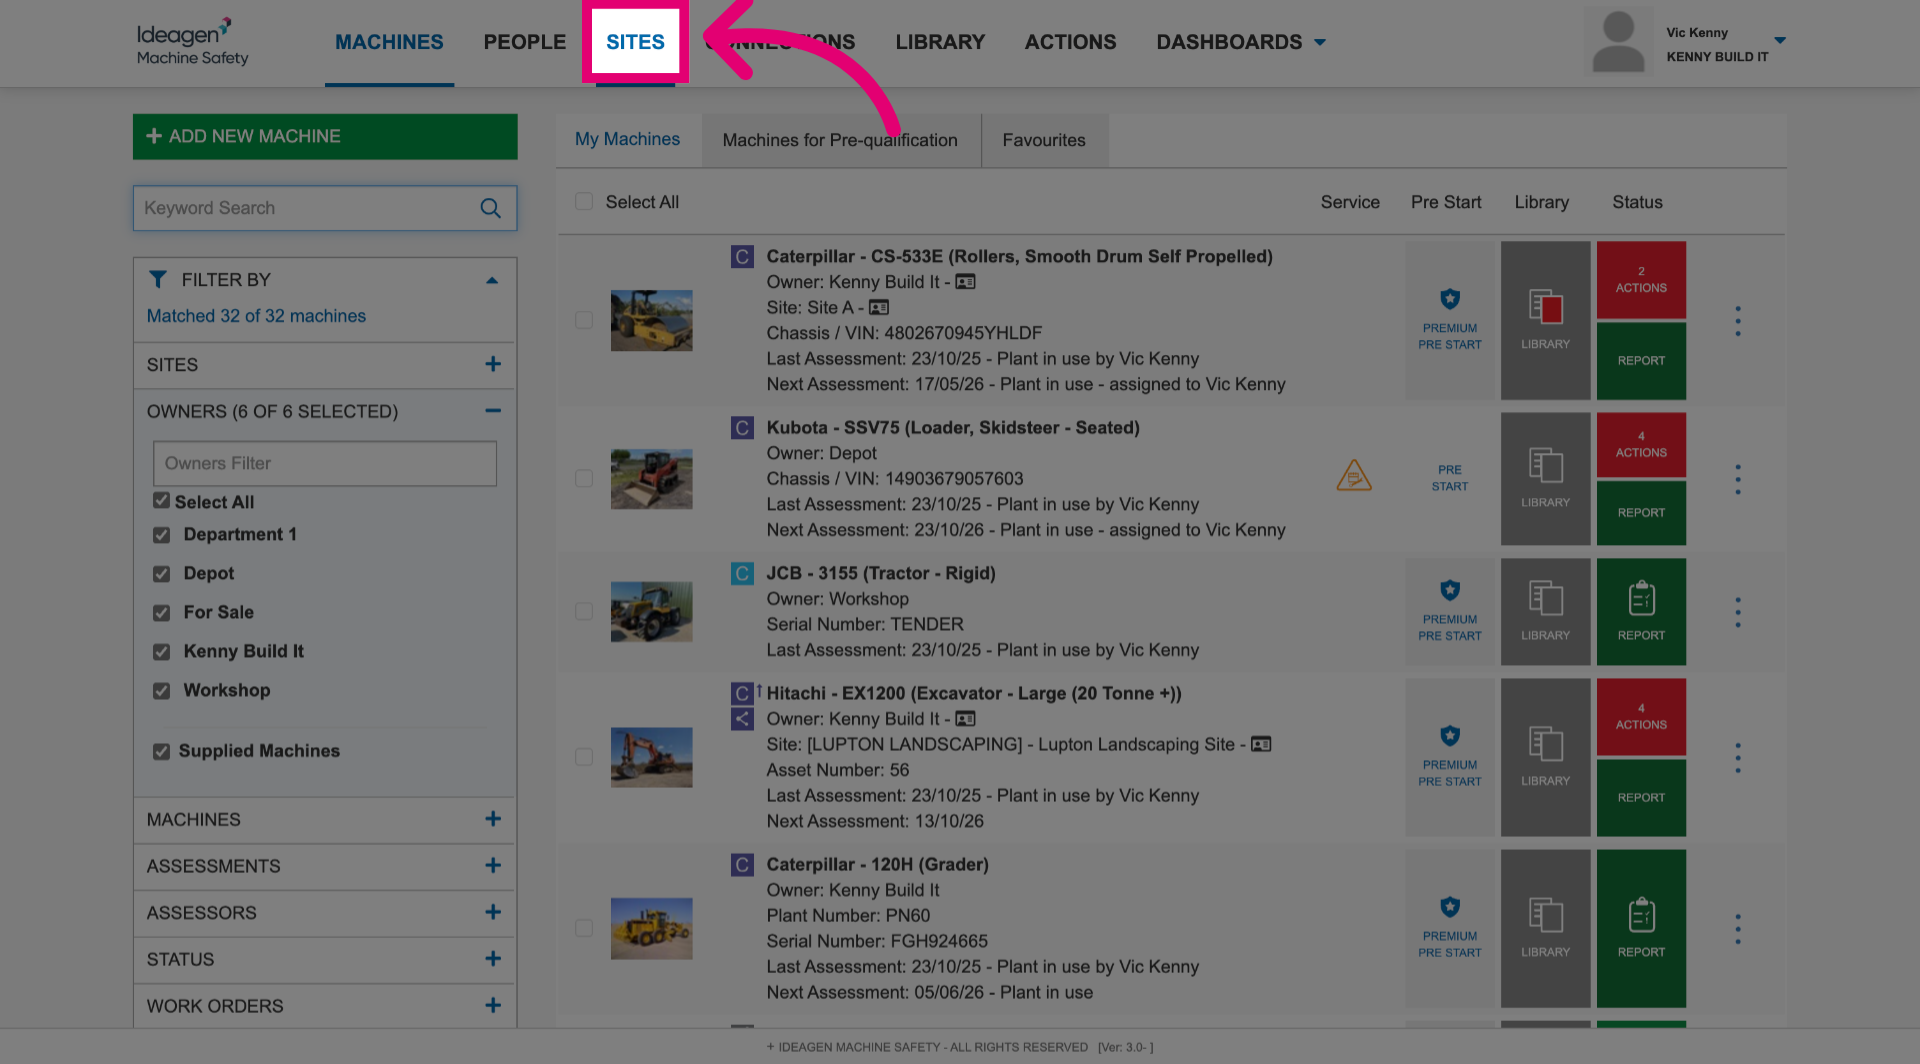This screenshot has height=1064, width=1920.
Task: Switch to the My Machines tab
Action: [627, 139]
